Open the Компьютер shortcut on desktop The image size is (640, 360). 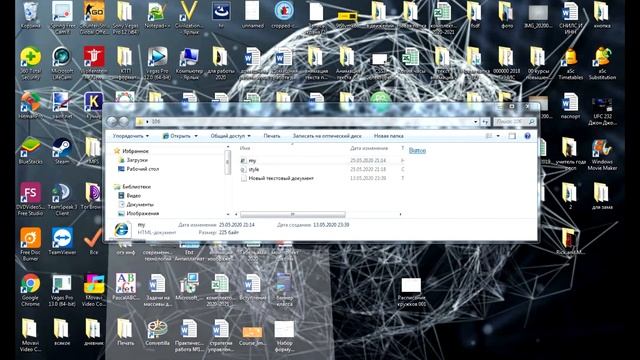[x=189, y=63]
